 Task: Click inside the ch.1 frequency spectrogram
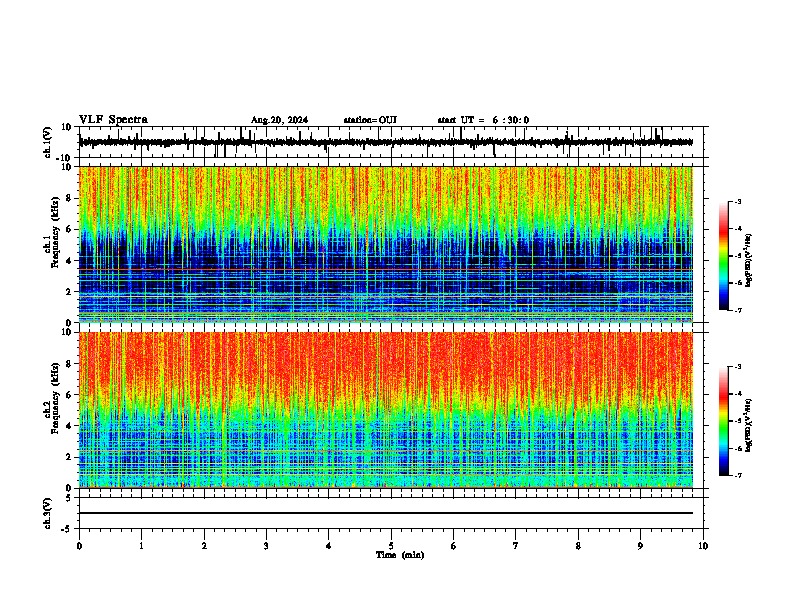pyautogui.click(x=386, y=244)
